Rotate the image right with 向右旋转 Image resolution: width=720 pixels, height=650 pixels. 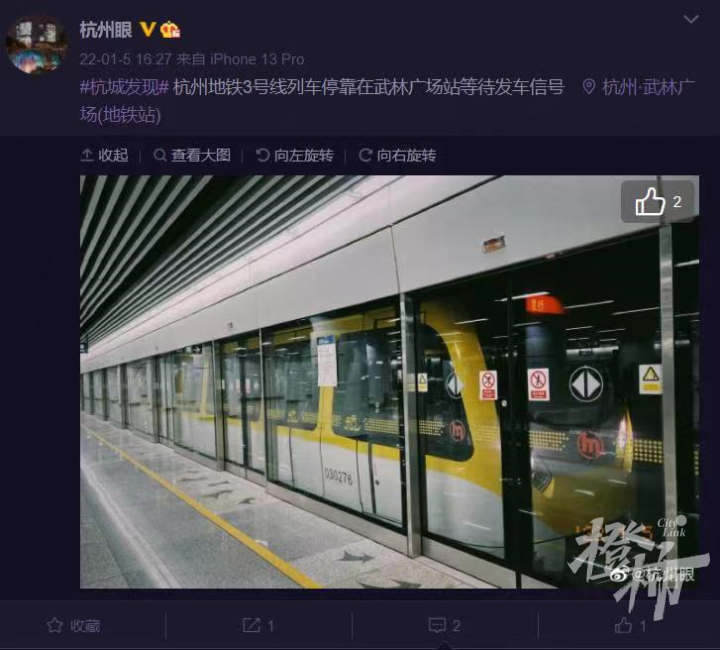(397, 156)
